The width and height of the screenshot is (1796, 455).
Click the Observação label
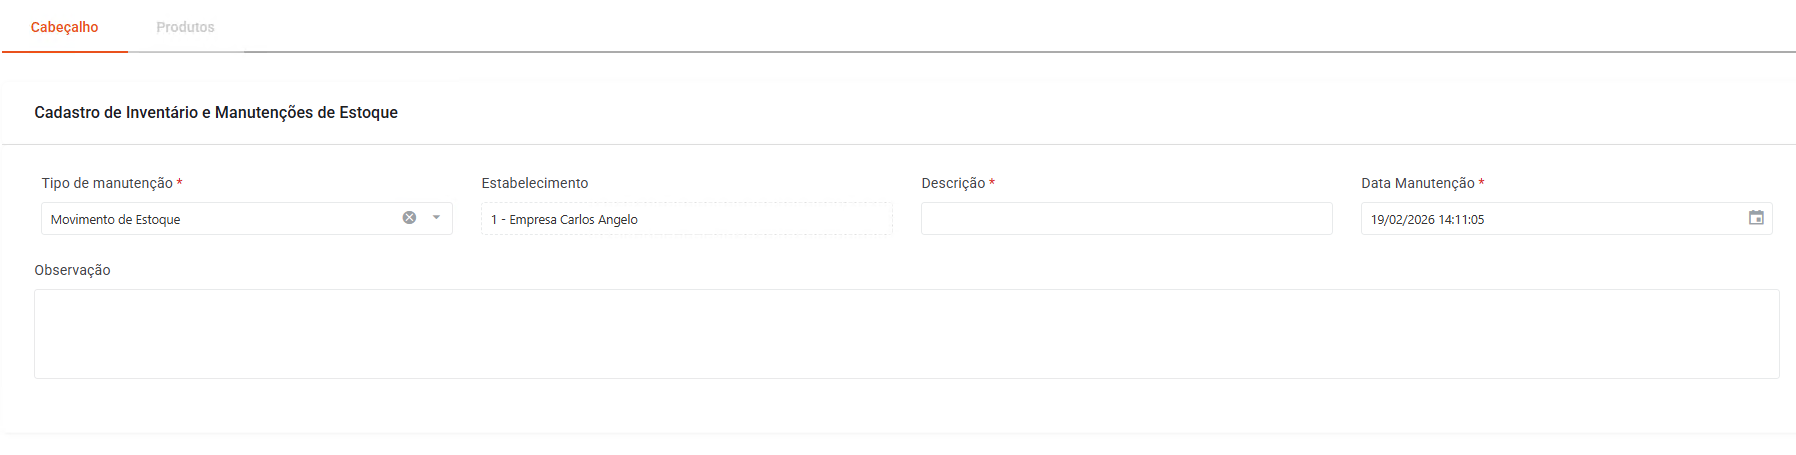click(x=72, y=270)
